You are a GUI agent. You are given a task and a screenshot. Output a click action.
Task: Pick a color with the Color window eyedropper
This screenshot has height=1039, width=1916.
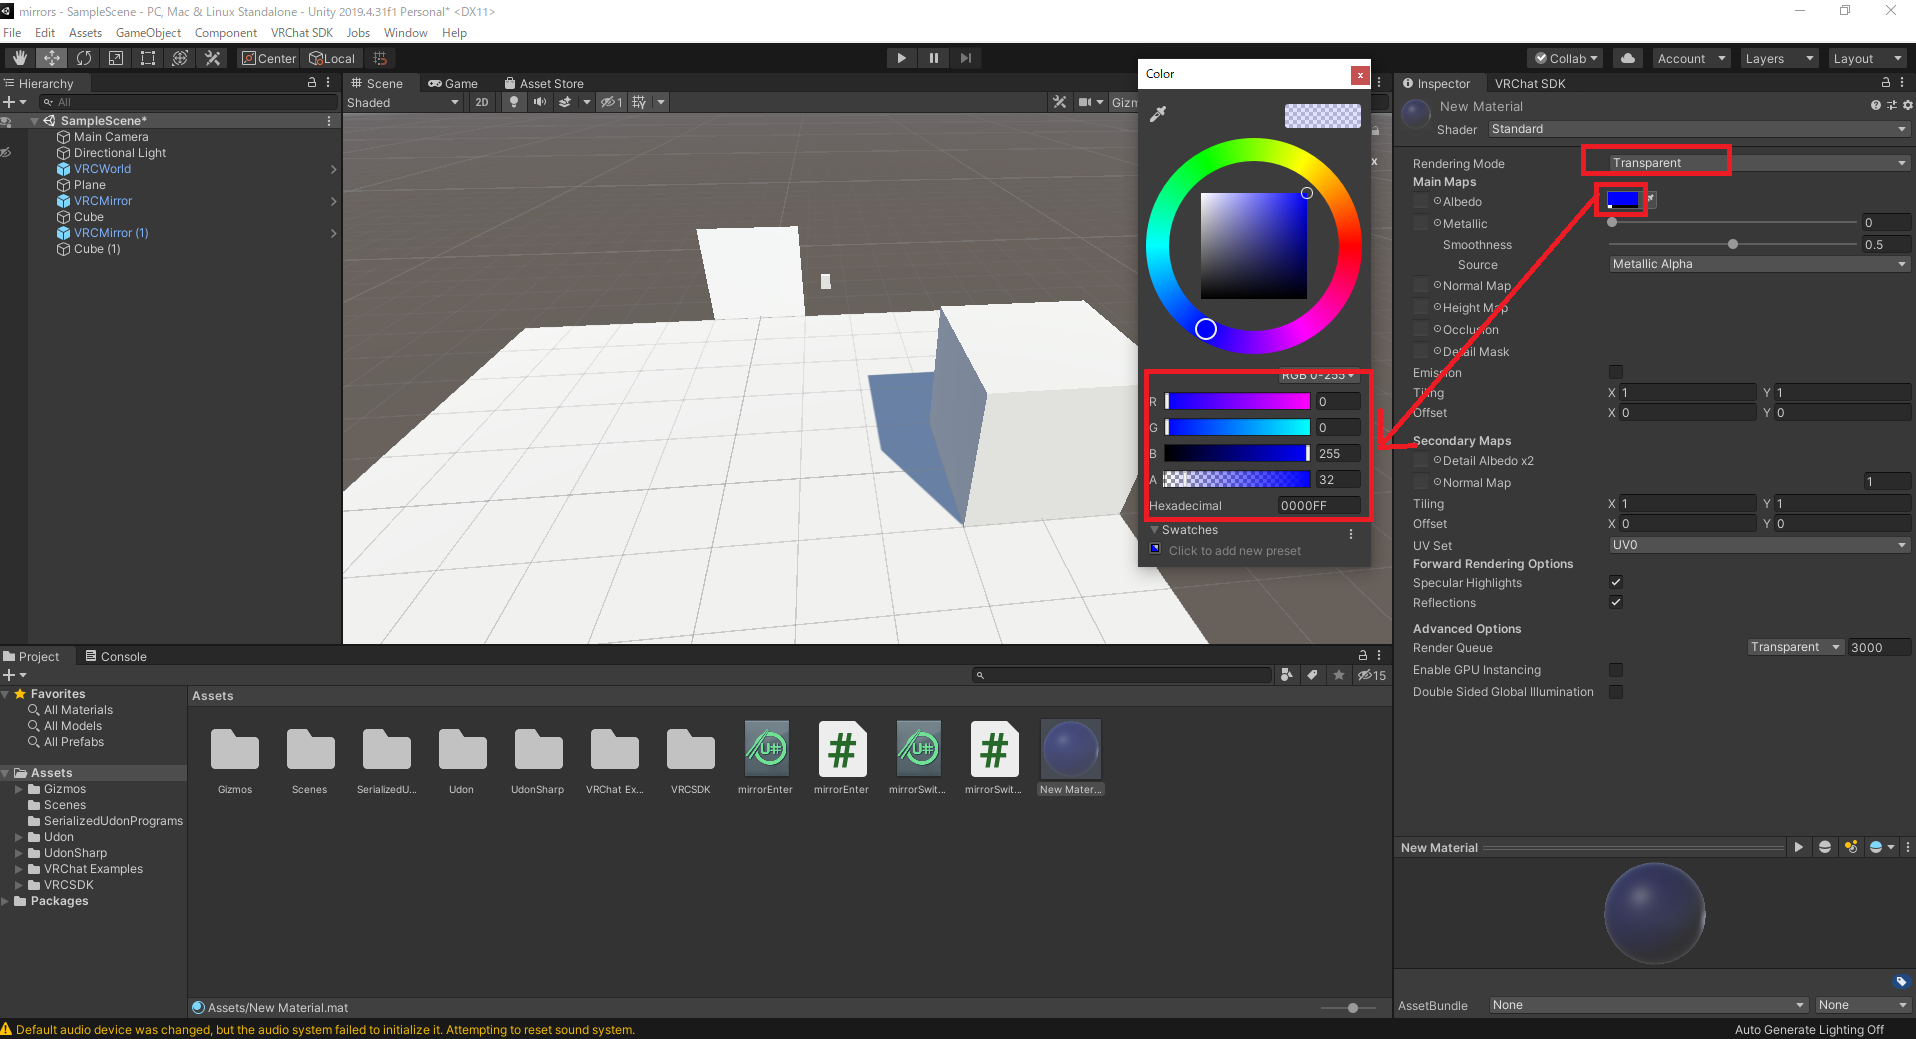(x=1158, y=114)
